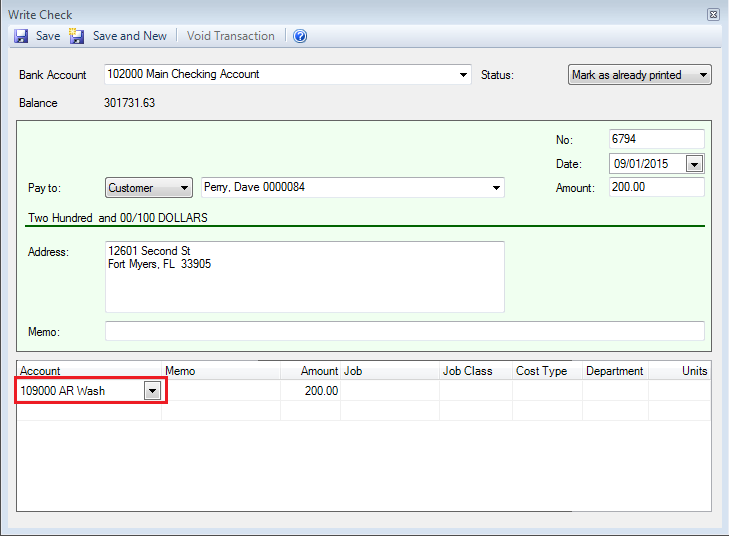Image resolution: width=729 pixels, height=538 pixels.
Task: Click the Save and New icon
Action: click(x=77, y=36)
